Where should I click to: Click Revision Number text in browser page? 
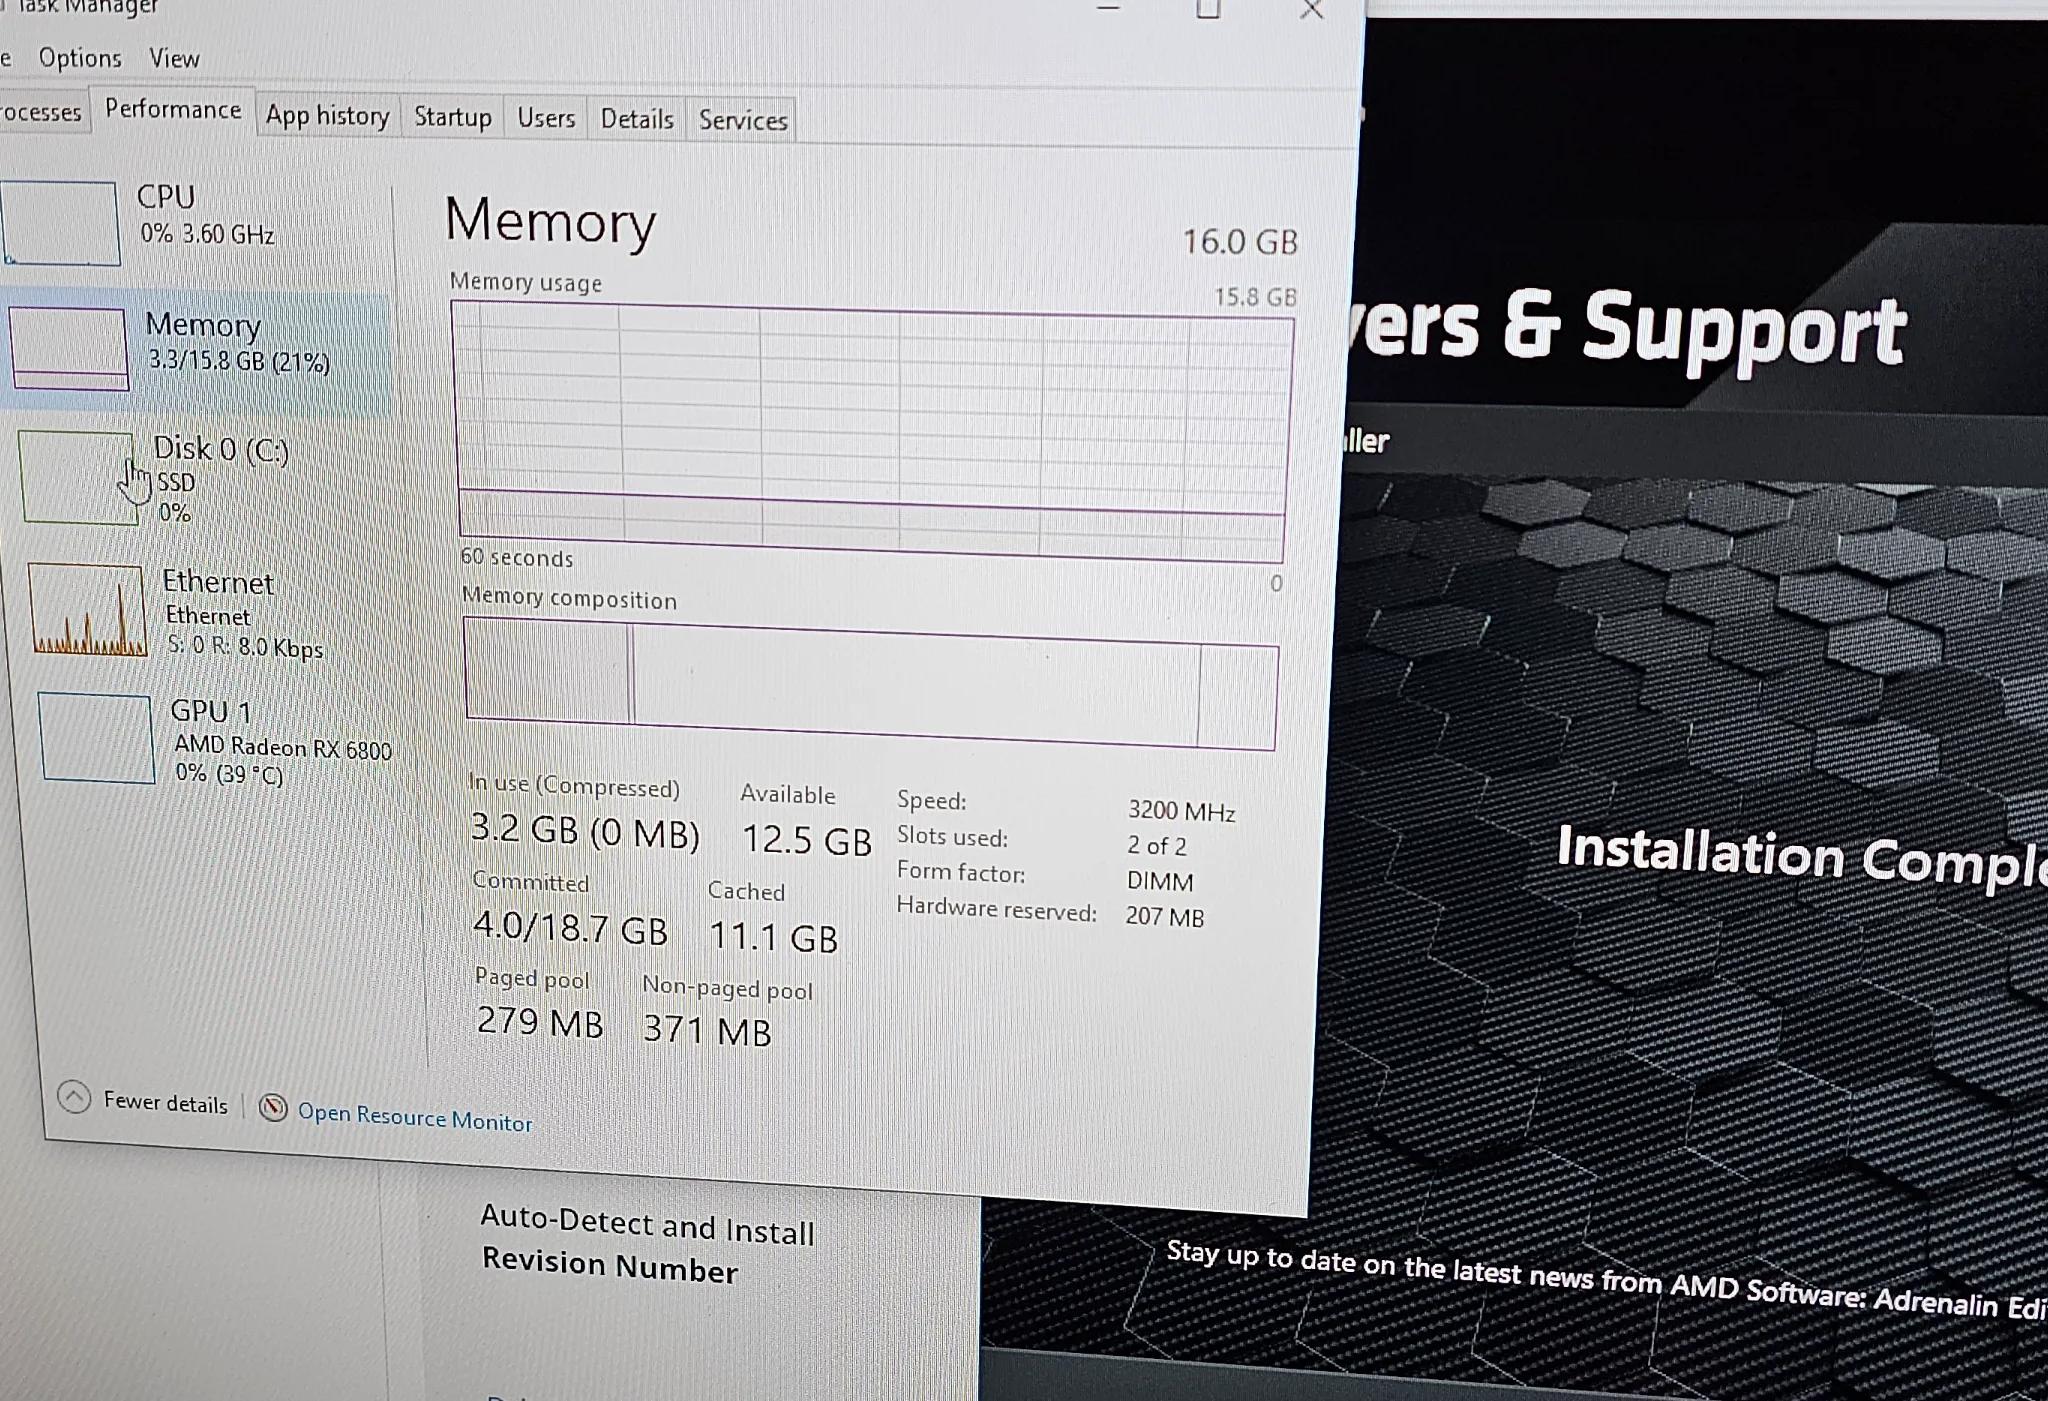[x=610, y=1266]
